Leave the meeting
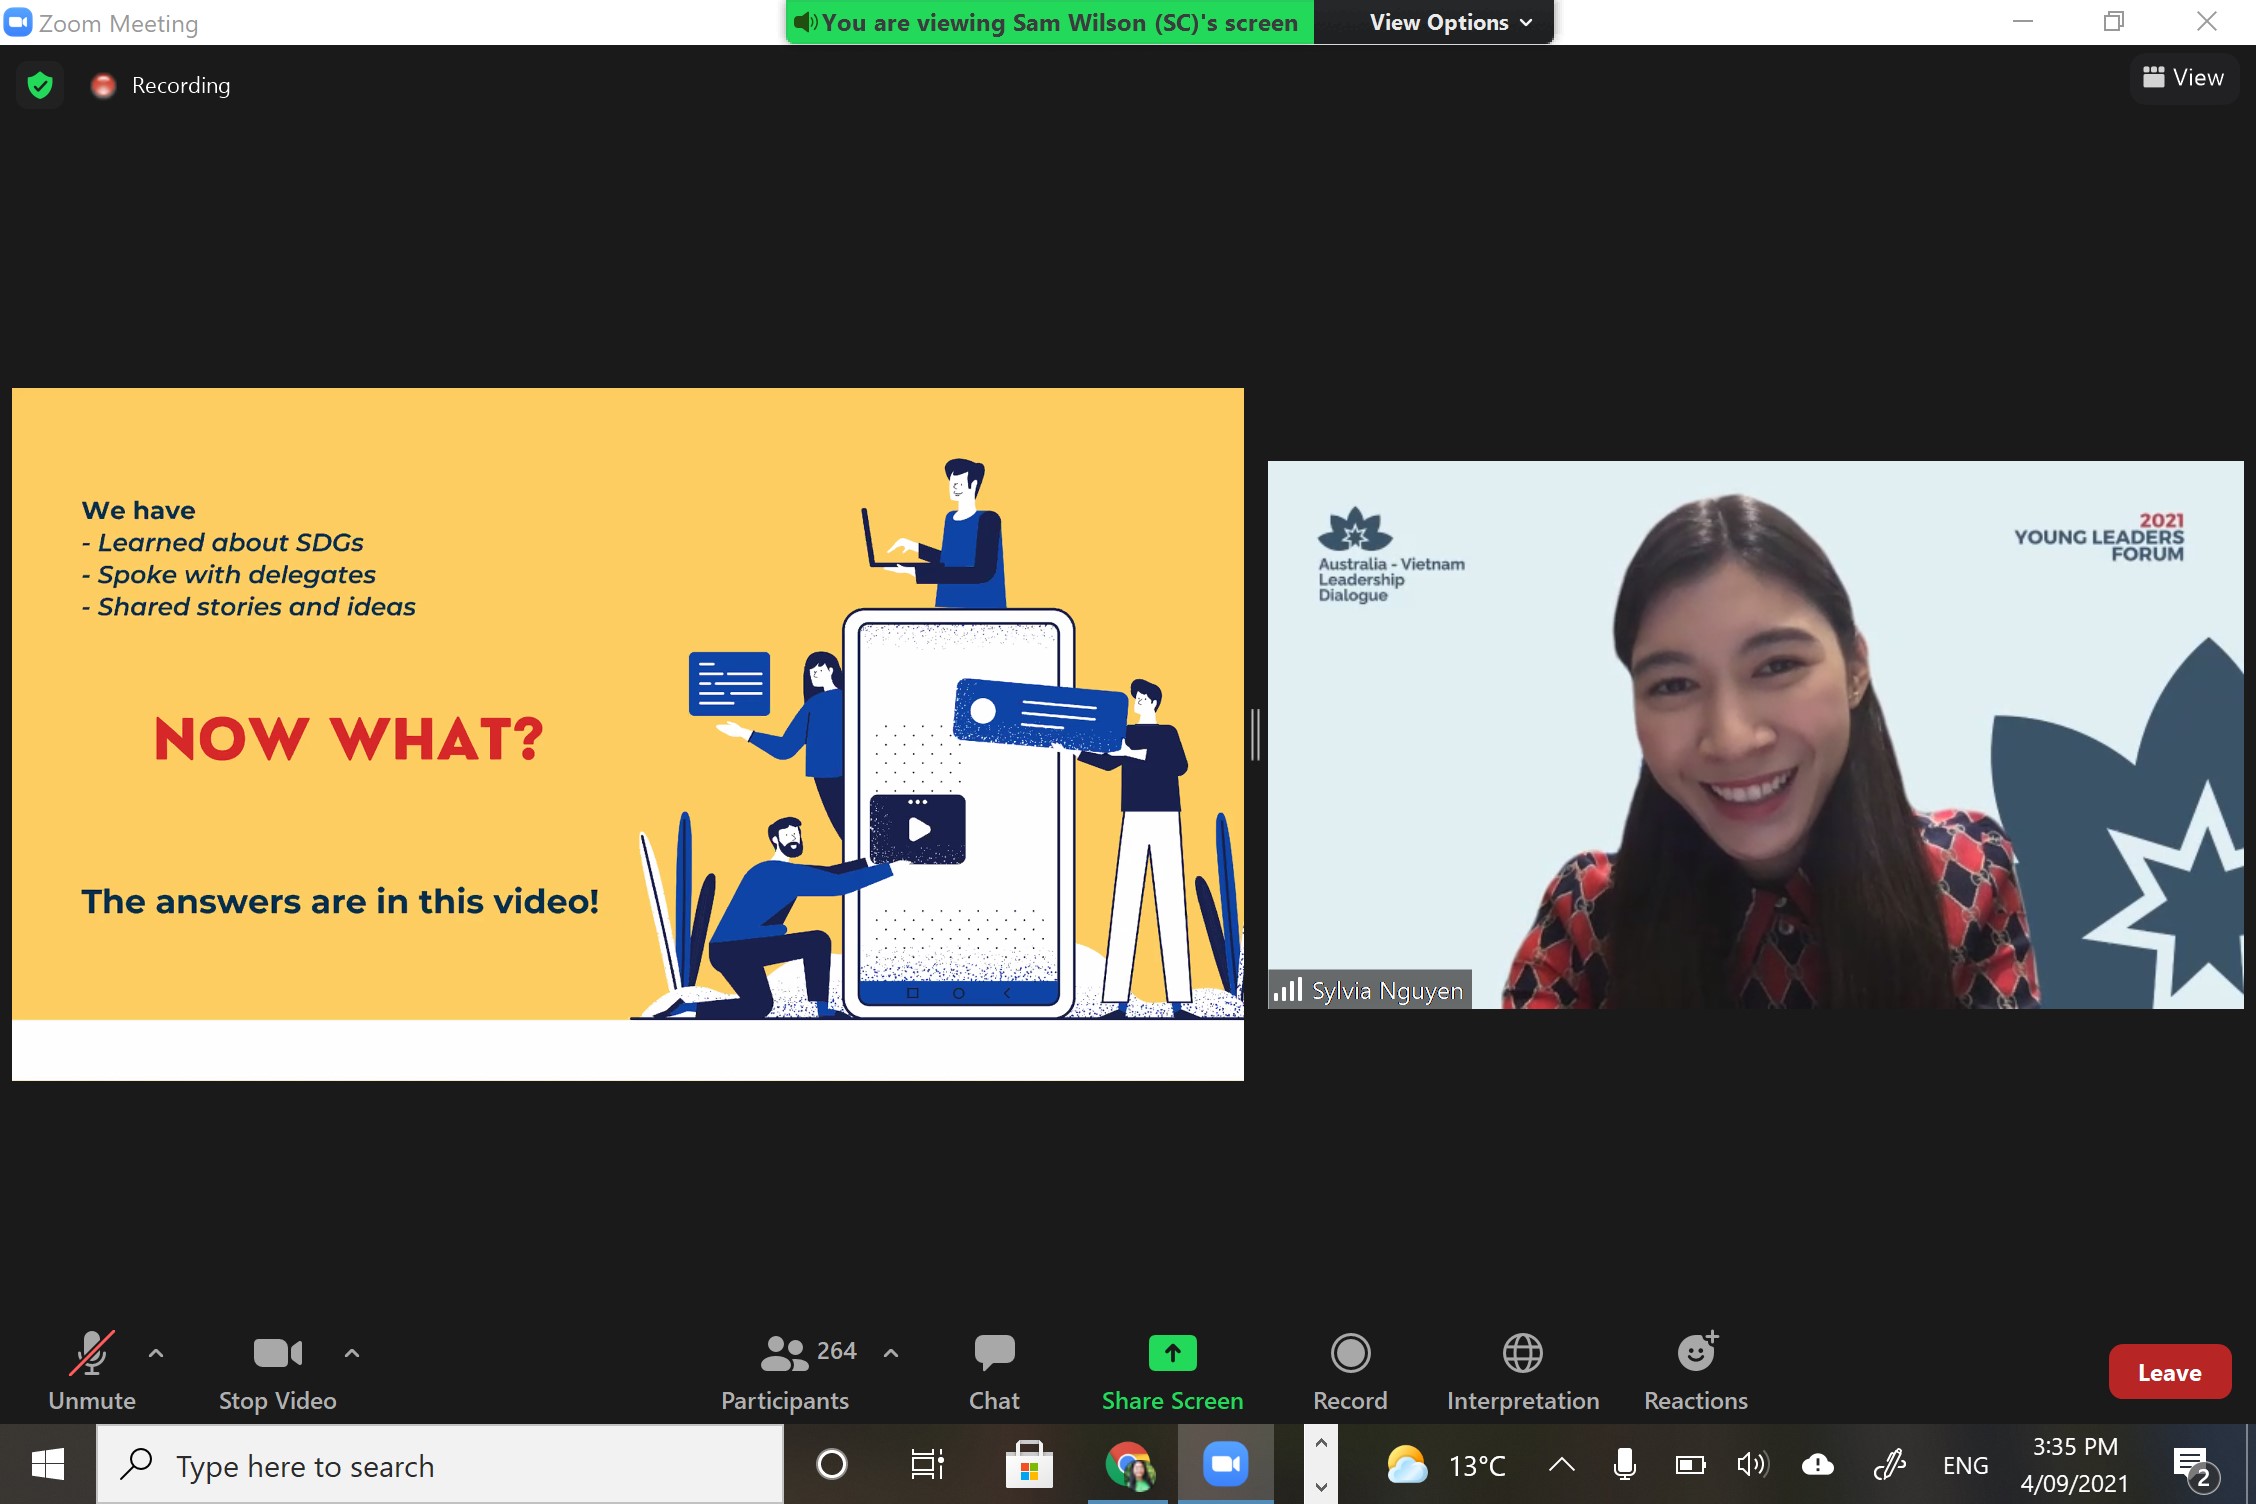Screen dimensions: 2256x1504 coord(2169,1372)
